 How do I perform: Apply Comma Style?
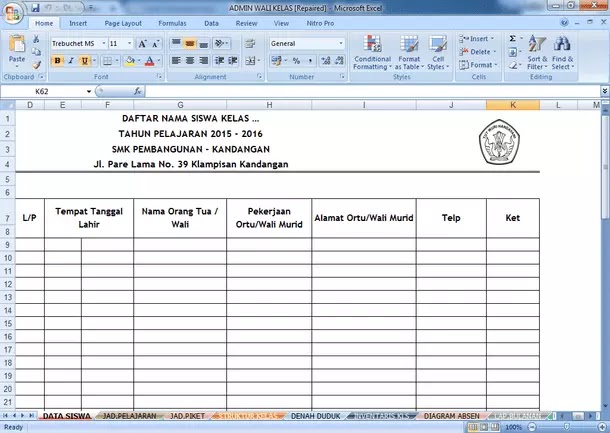310,61
